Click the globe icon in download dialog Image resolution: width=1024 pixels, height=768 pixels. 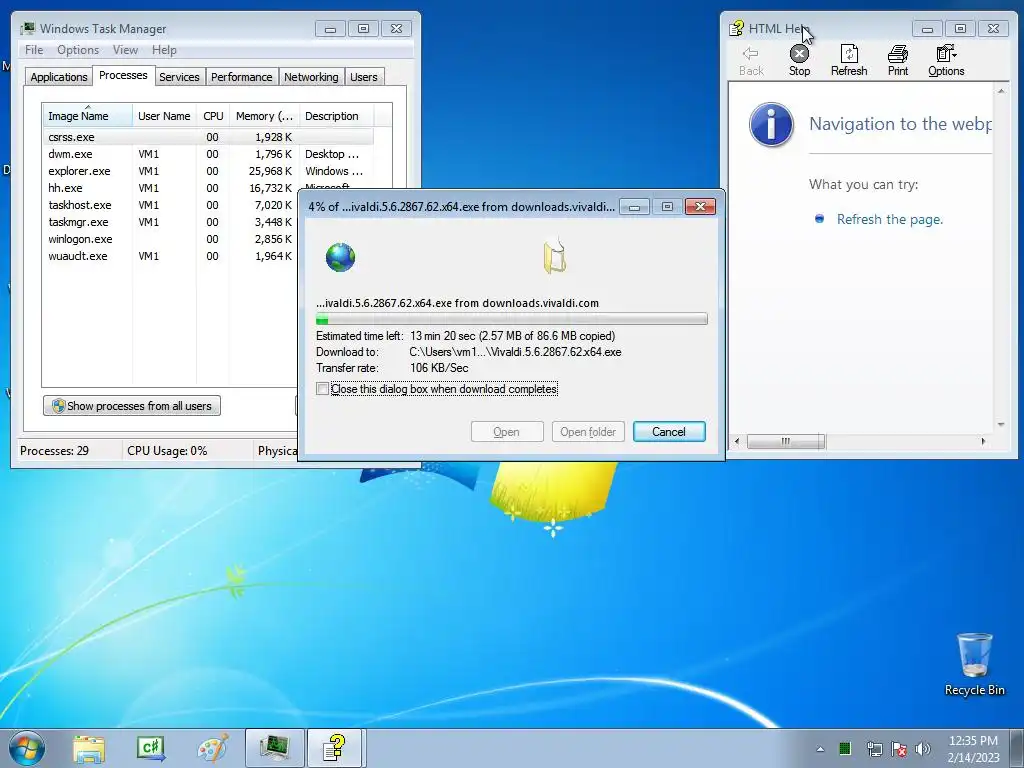pos(340,257)
